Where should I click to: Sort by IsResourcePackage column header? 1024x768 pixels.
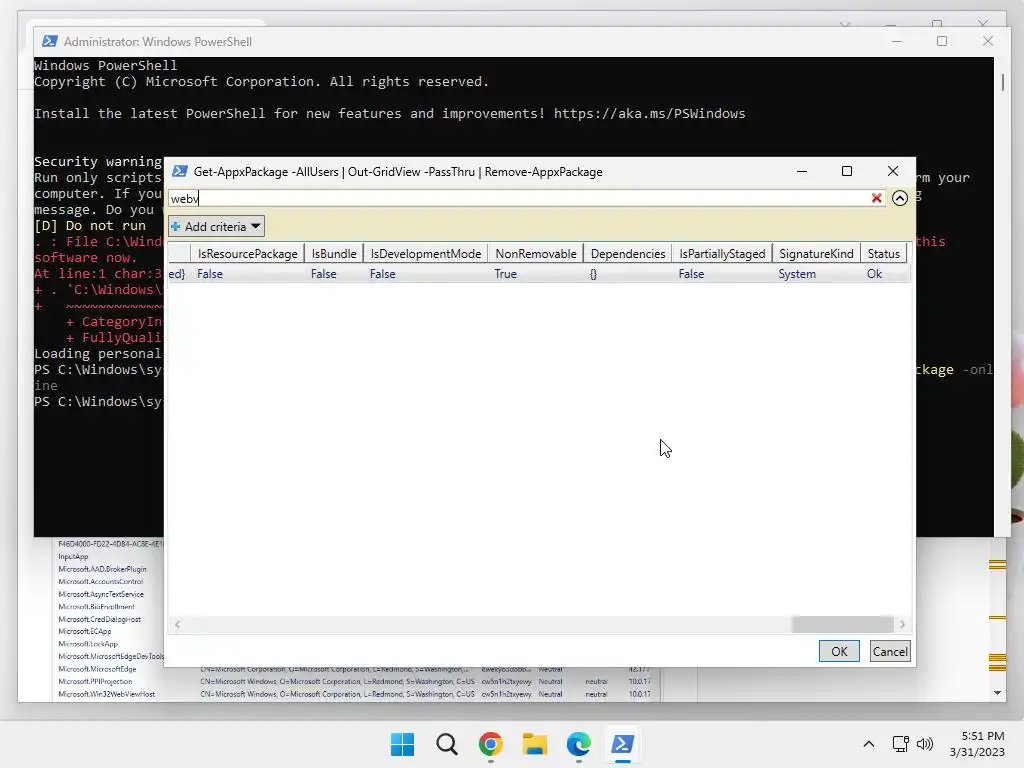point(248,253)
